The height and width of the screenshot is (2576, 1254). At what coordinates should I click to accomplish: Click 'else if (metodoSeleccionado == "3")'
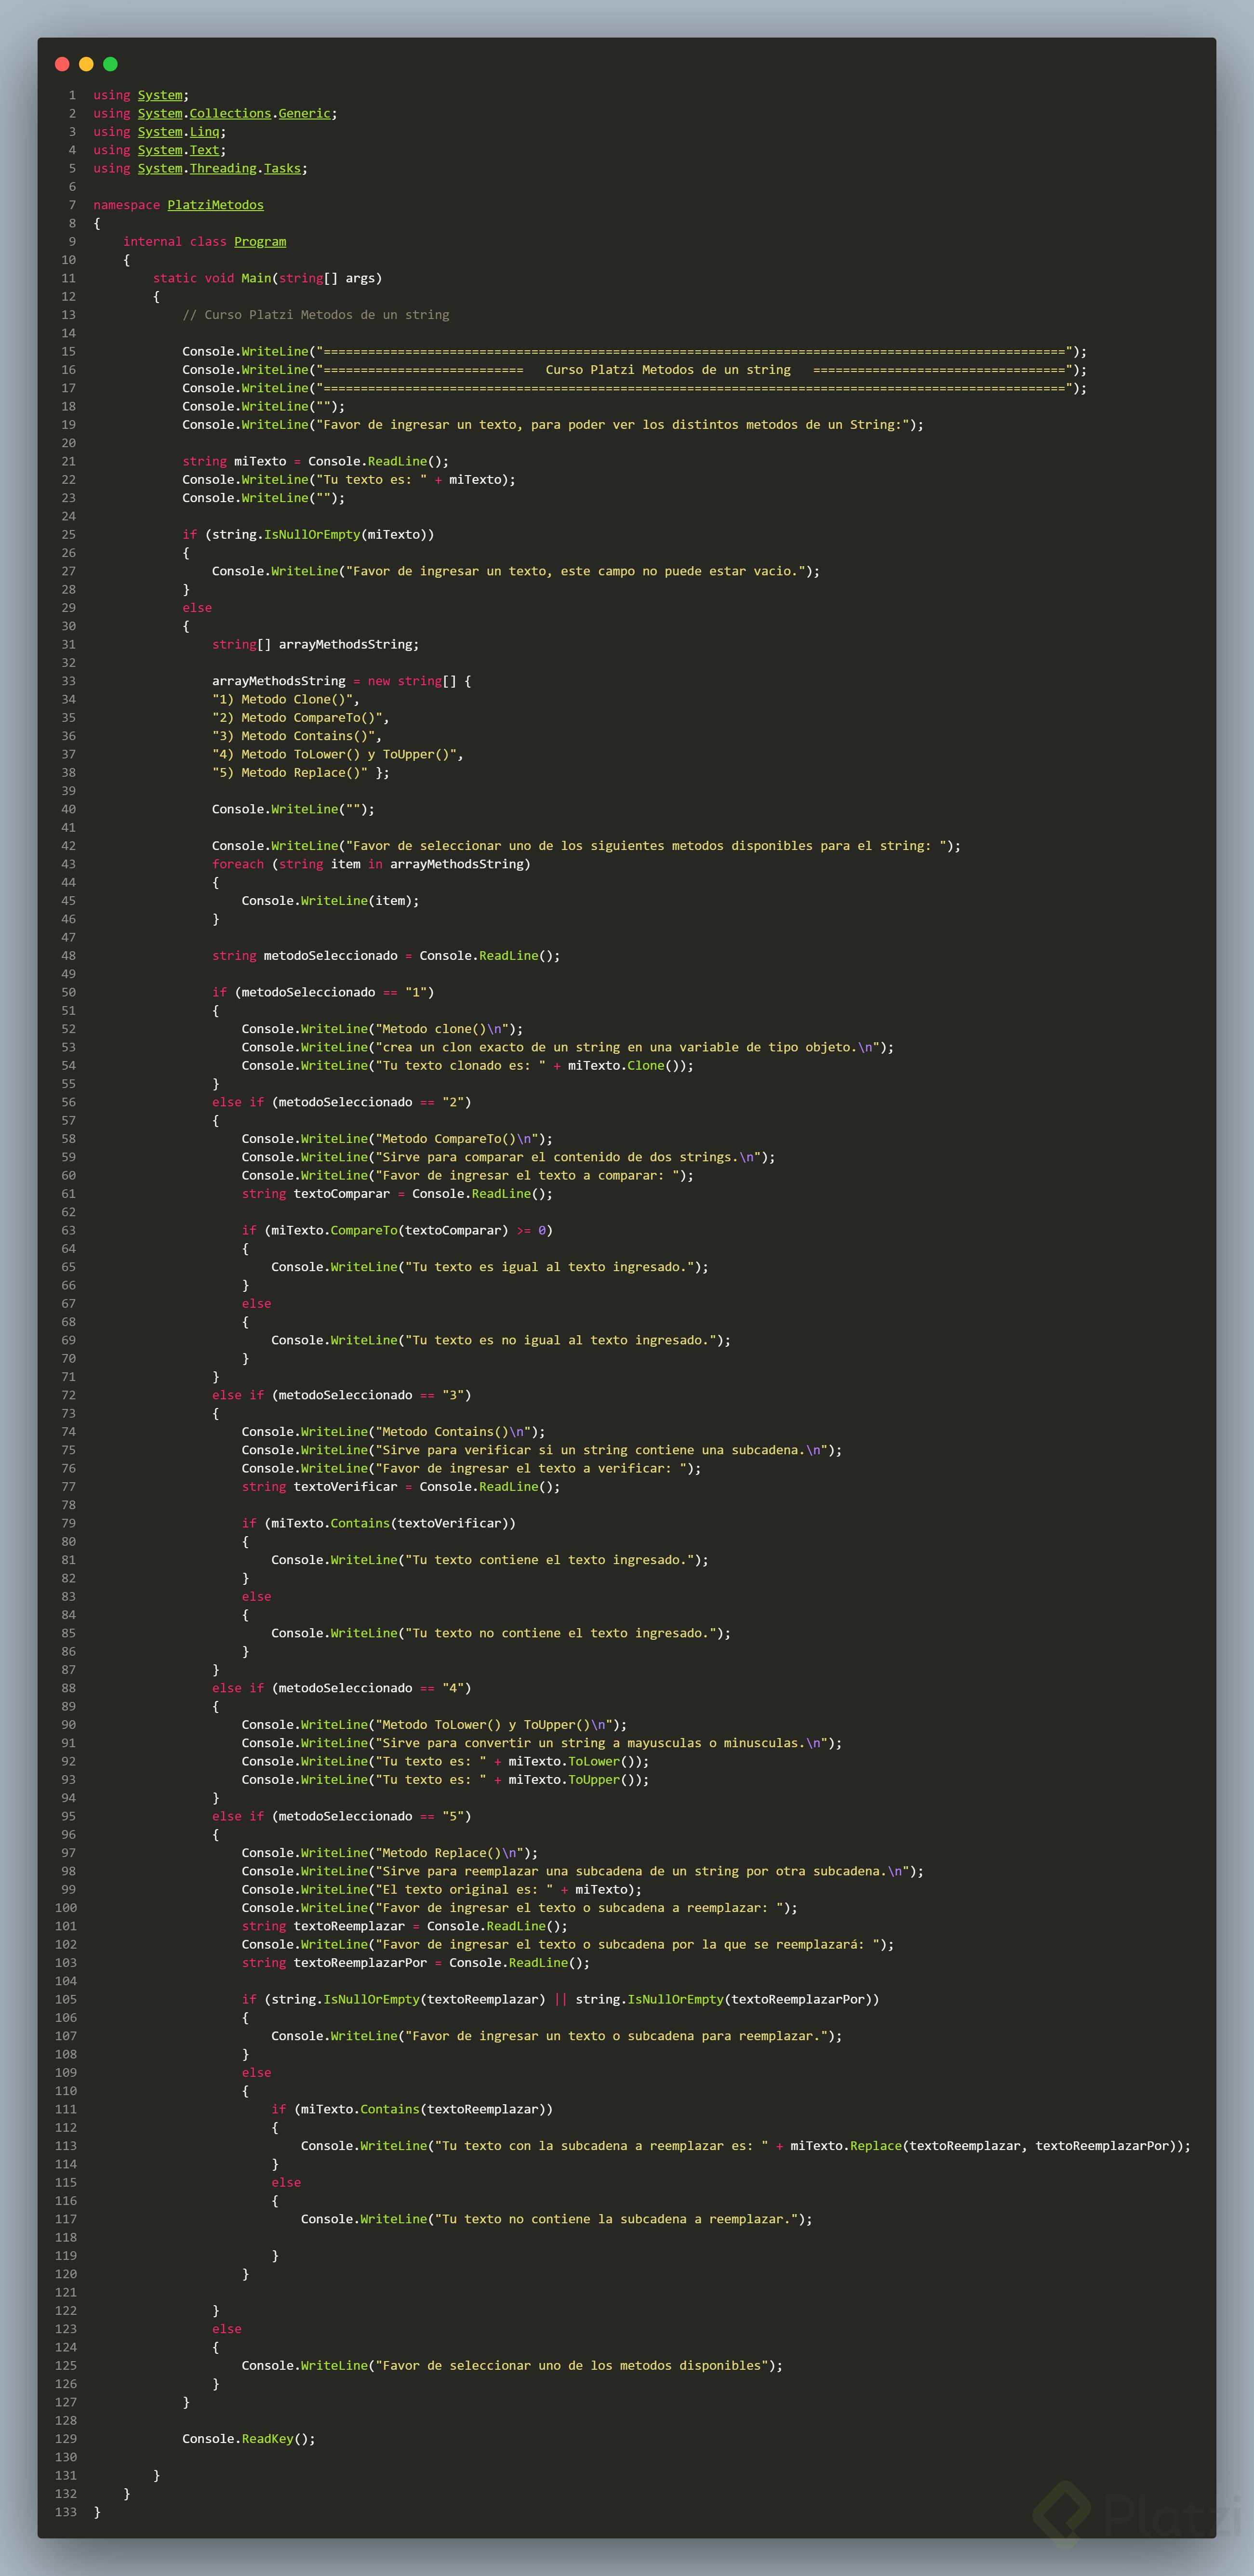point(342,1395)
